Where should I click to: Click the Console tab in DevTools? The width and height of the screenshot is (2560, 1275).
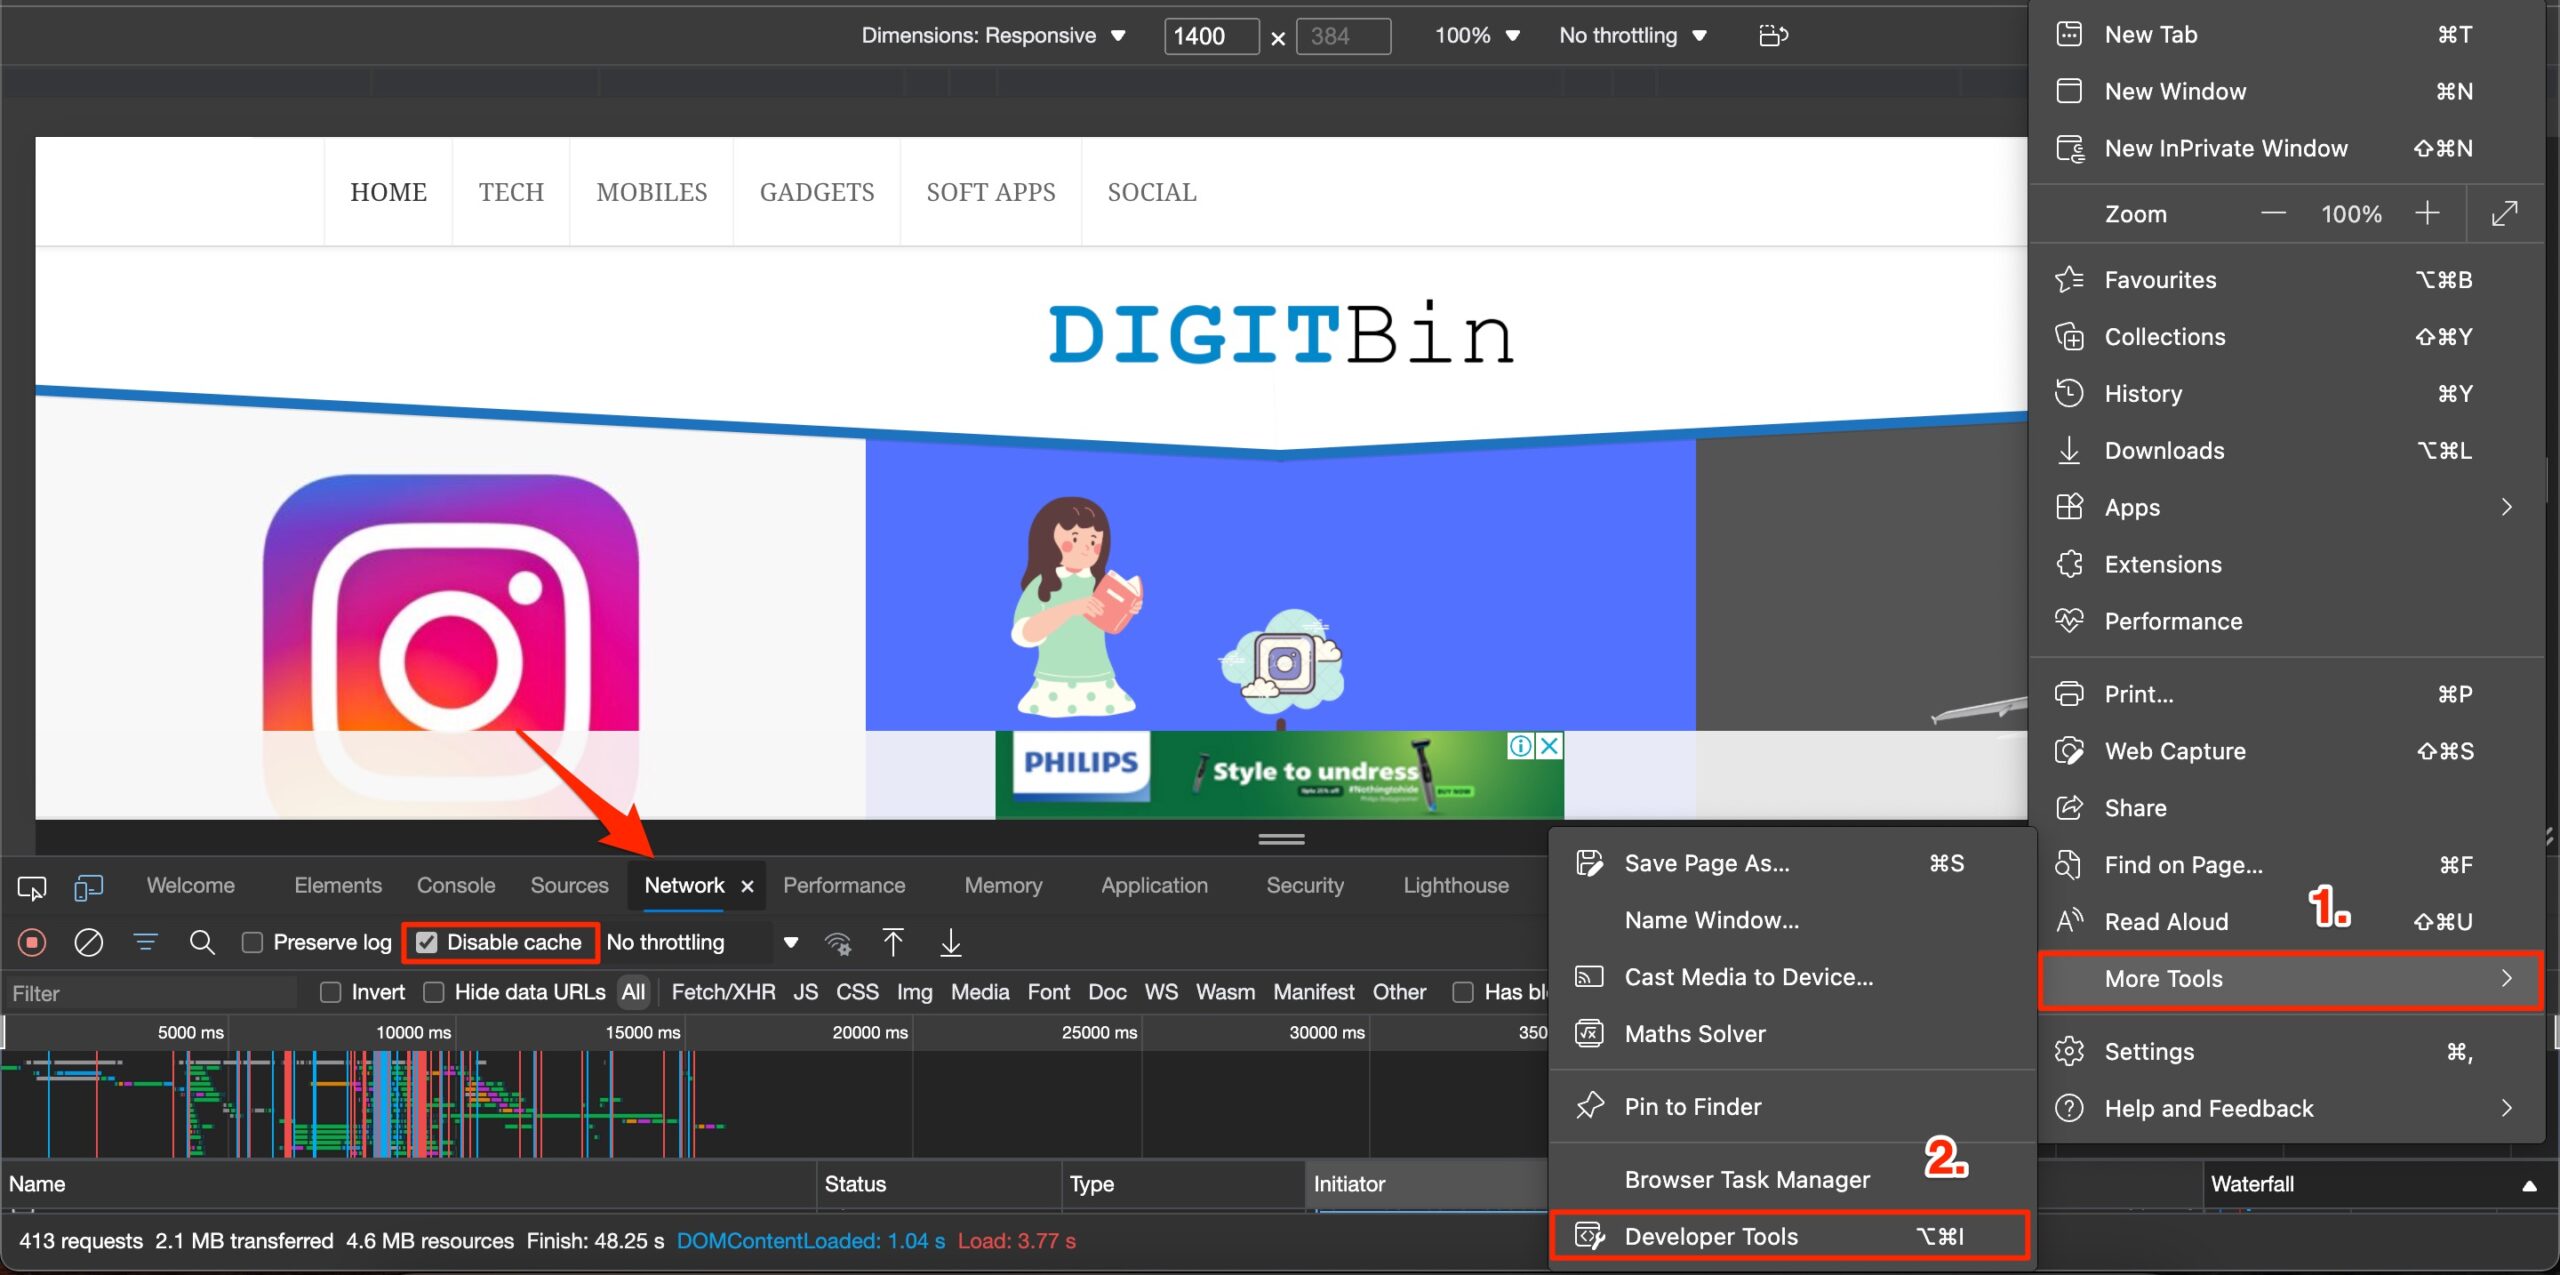pyautogui.click(x=452, y=885)
